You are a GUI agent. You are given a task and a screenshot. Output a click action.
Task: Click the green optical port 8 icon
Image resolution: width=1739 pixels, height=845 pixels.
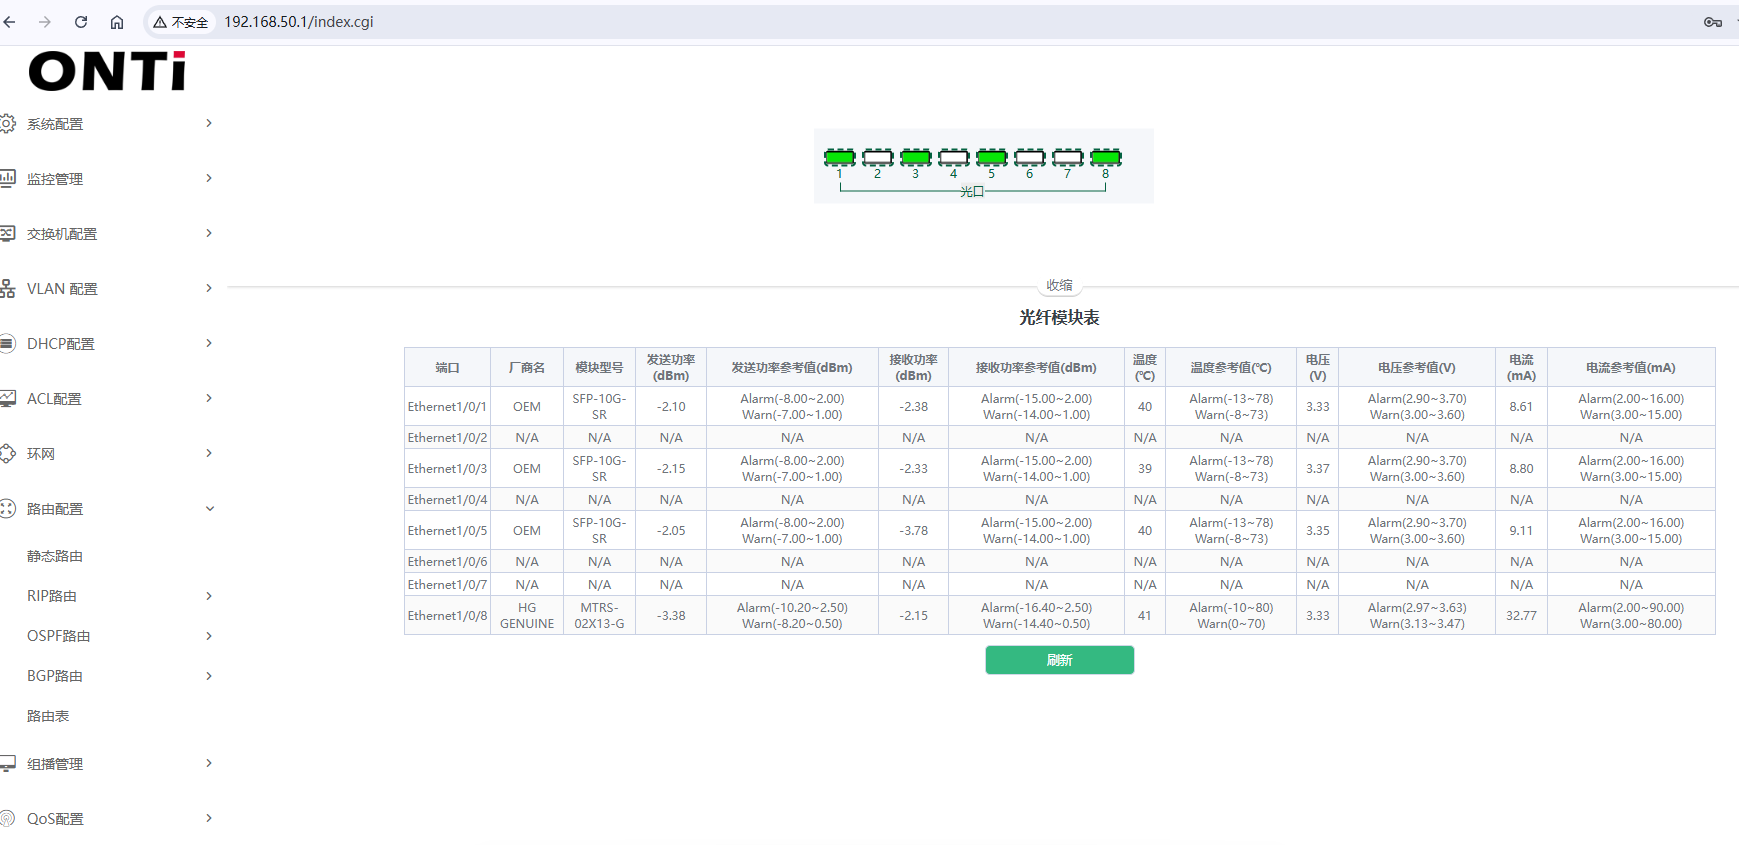[x=1105, y=157]
